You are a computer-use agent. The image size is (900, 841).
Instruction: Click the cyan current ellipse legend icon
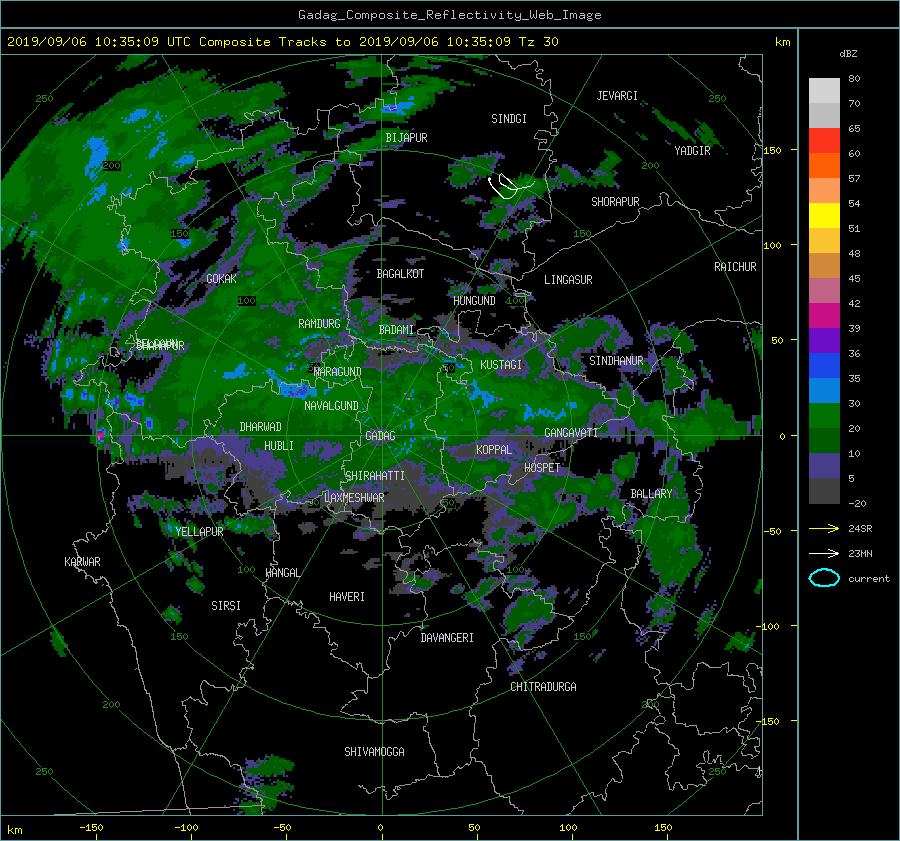click(x=824, y=578)
